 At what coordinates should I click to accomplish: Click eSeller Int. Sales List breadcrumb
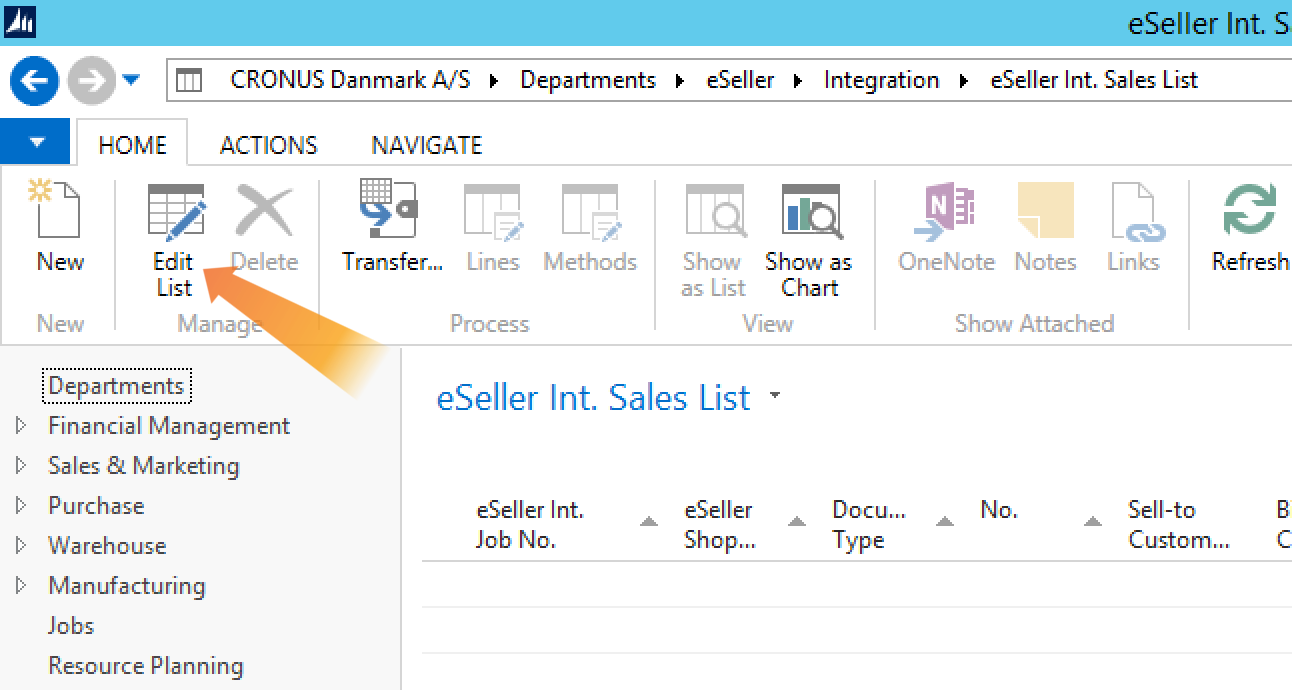pos(1094,81)
